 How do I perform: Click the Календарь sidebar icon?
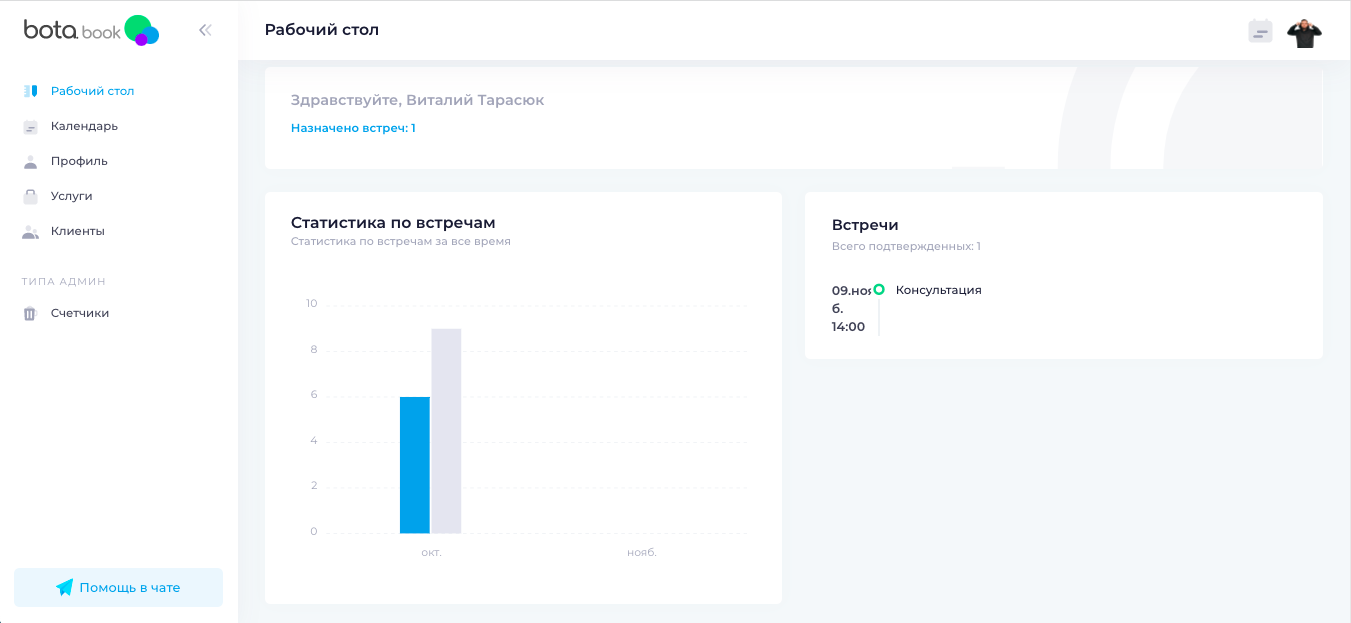click(30, 127)
